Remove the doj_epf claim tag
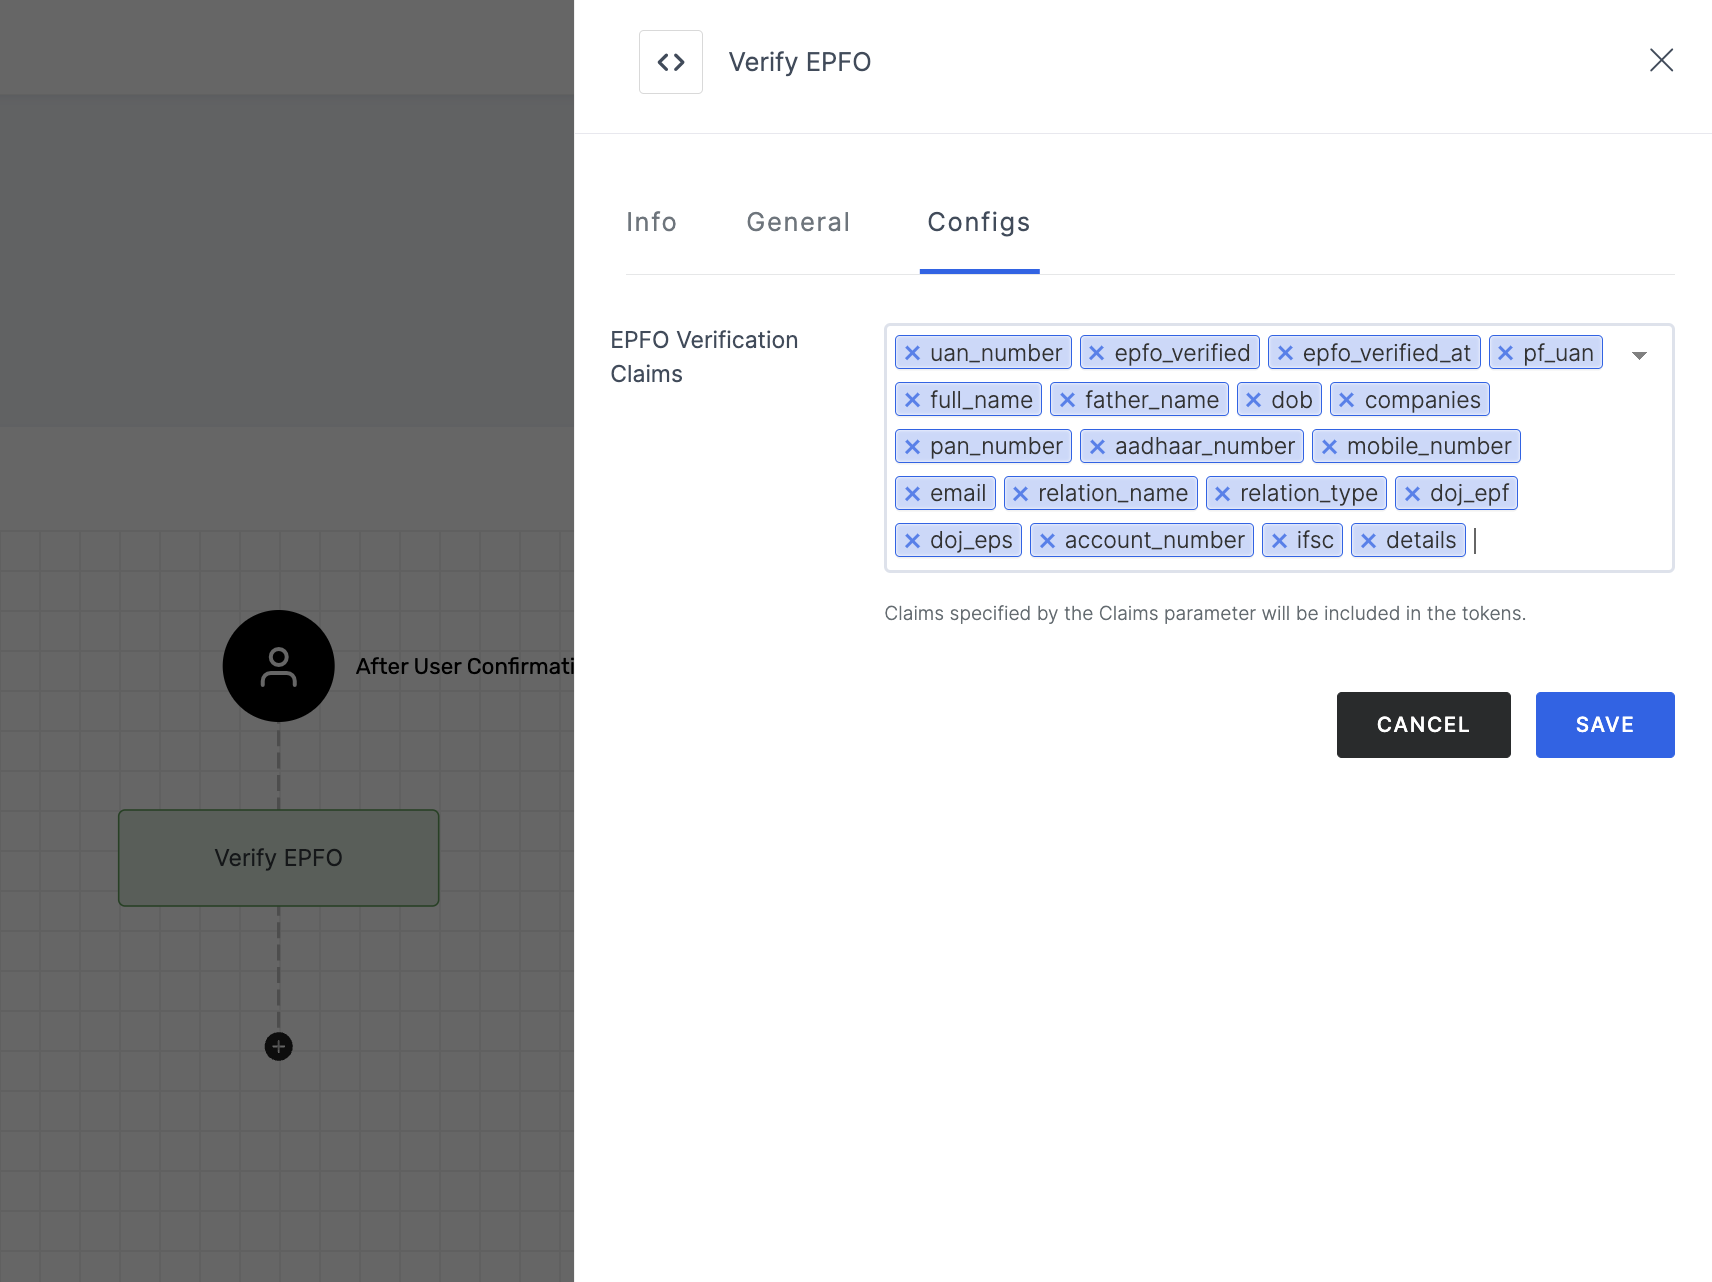 (1412, 494)
